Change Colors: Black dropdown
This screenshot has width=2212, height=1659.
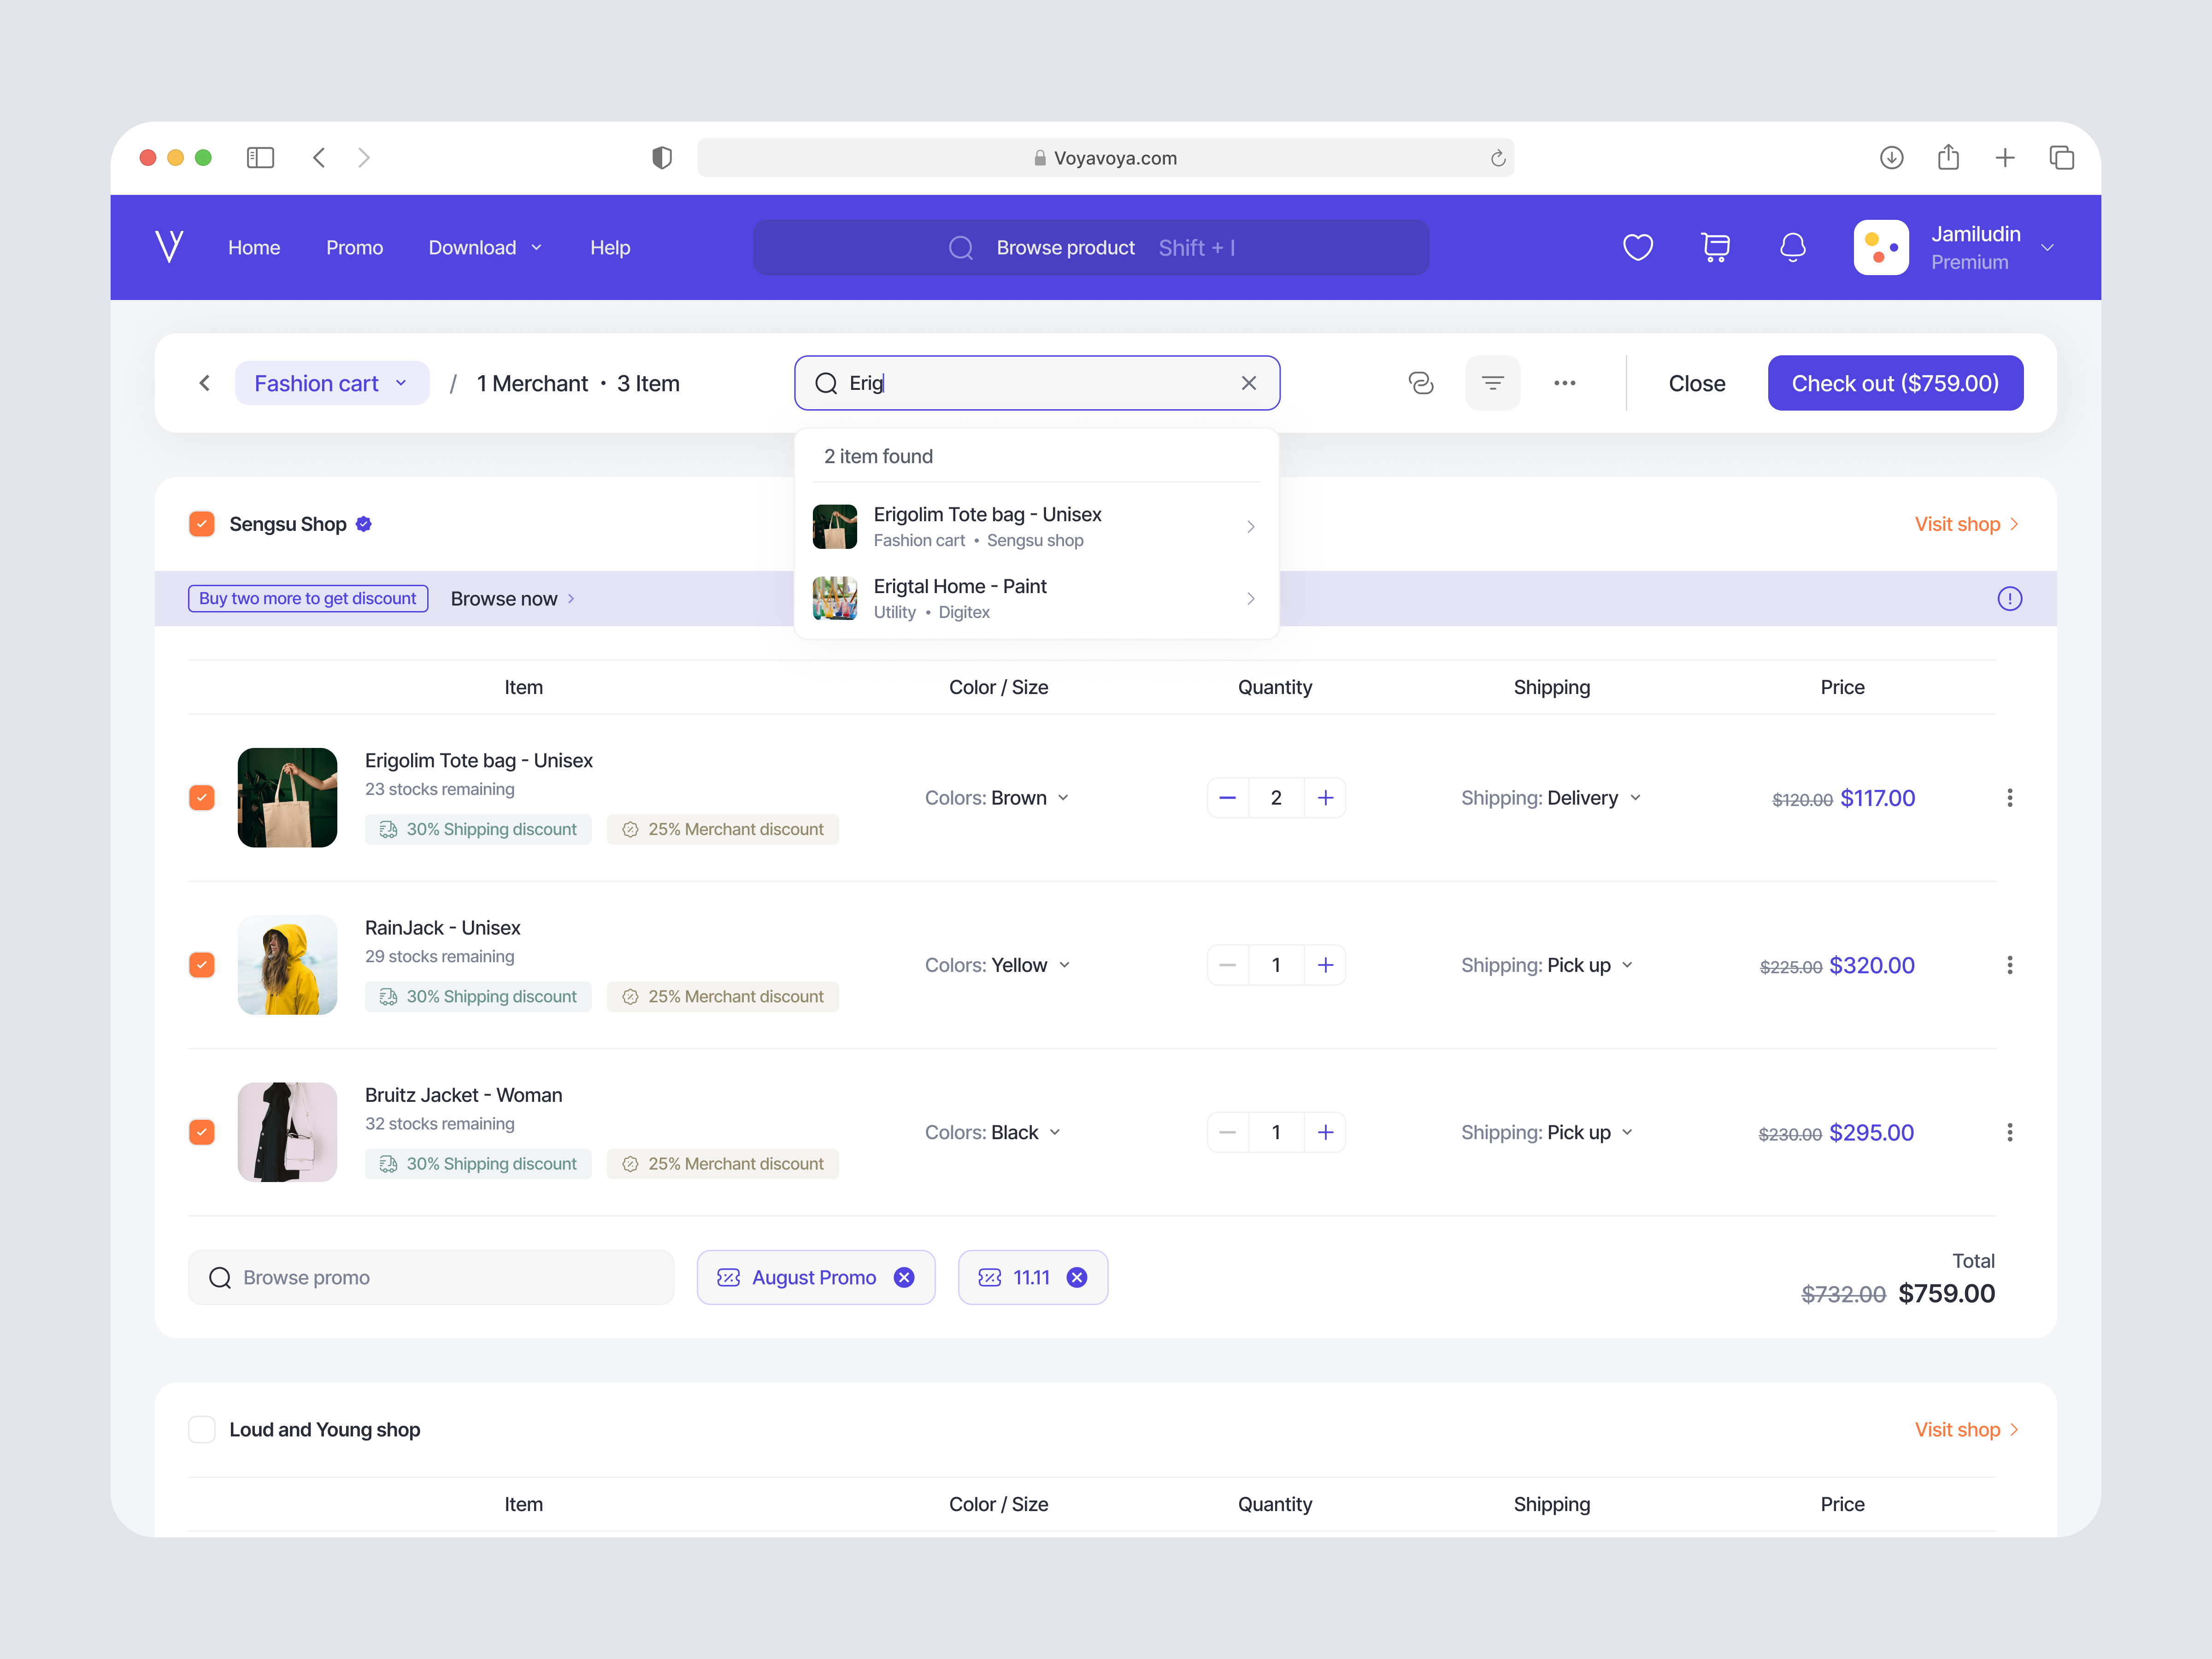tap(993, 1132)
